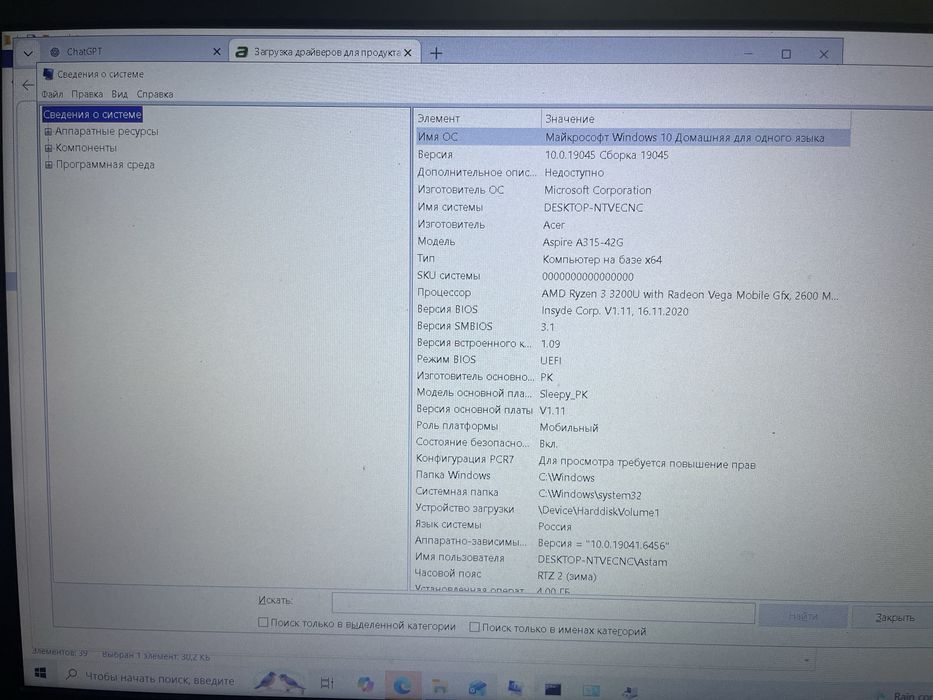Open Copilot from the taskbar

coord(365,684)
